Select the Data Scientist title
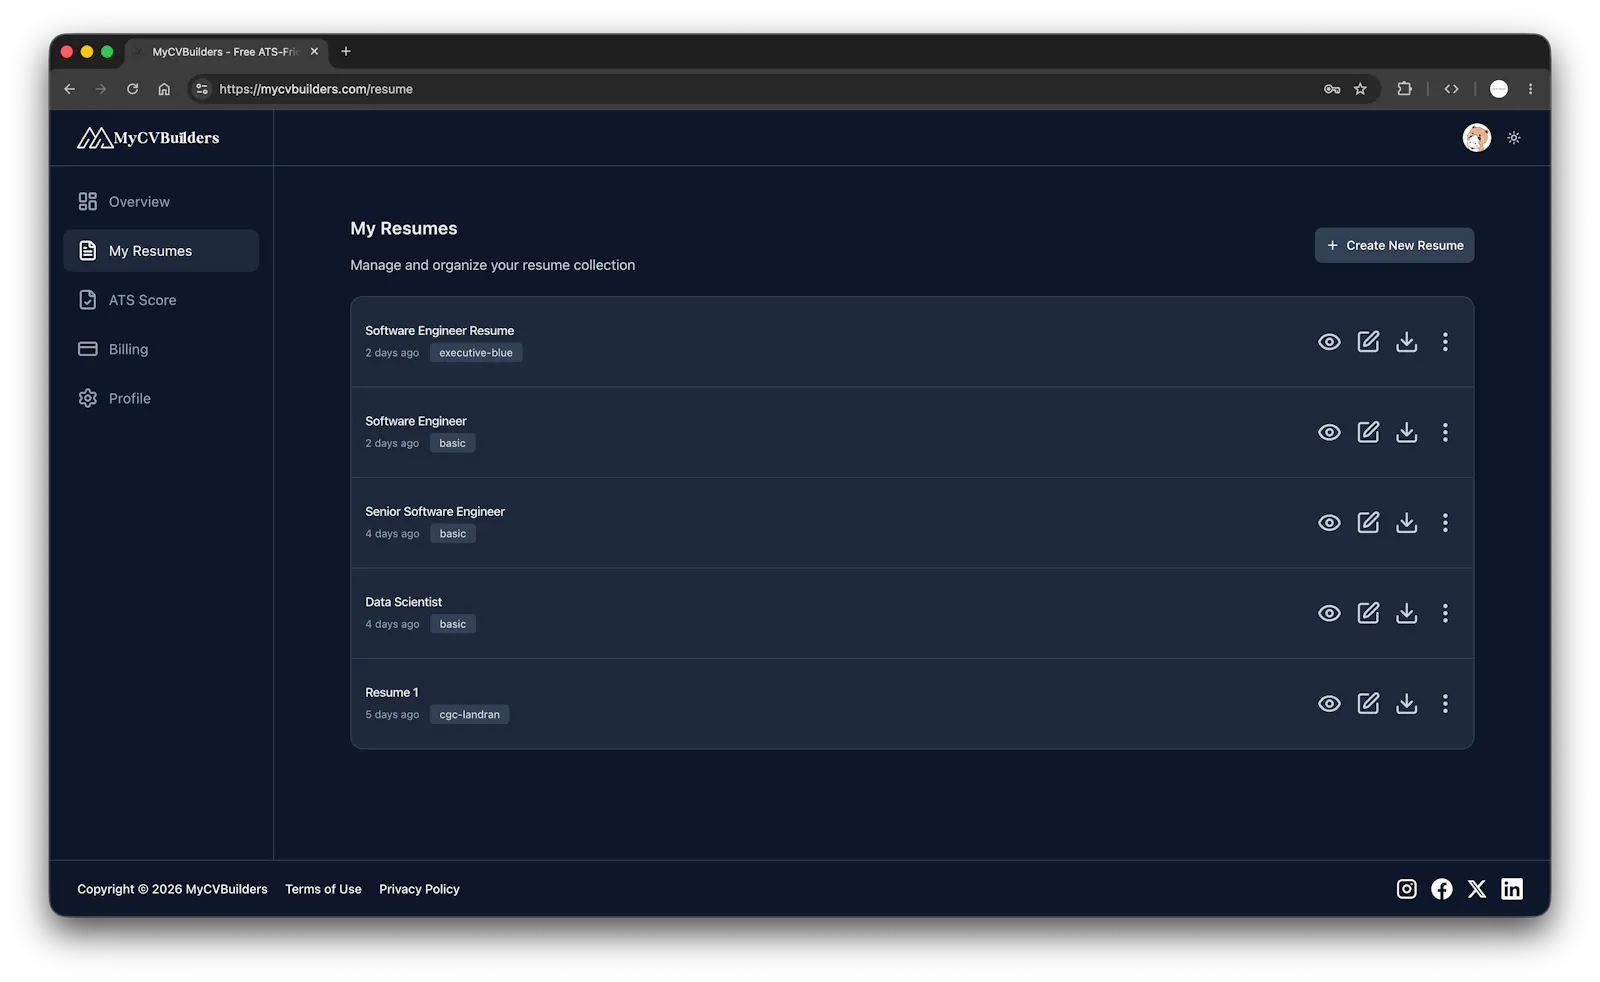Viewport: 1600px width, 982px height. point(403,602)
